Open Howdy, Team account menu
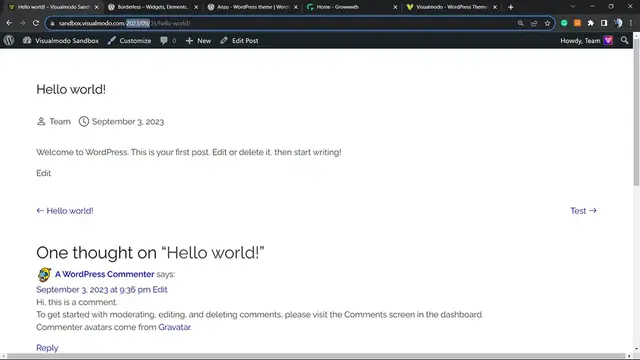This screenshot has height=360, width=640. (x=587, y=40)
